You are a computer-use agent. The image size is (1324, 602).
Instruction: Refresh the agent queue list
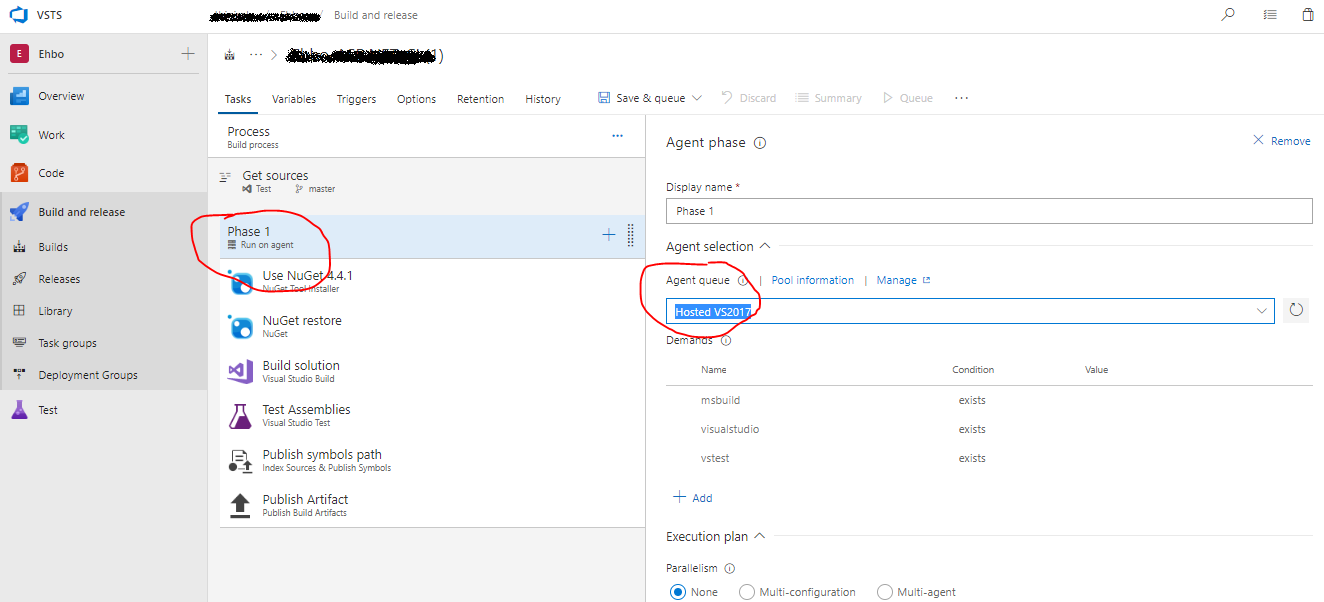point(1296,310)
